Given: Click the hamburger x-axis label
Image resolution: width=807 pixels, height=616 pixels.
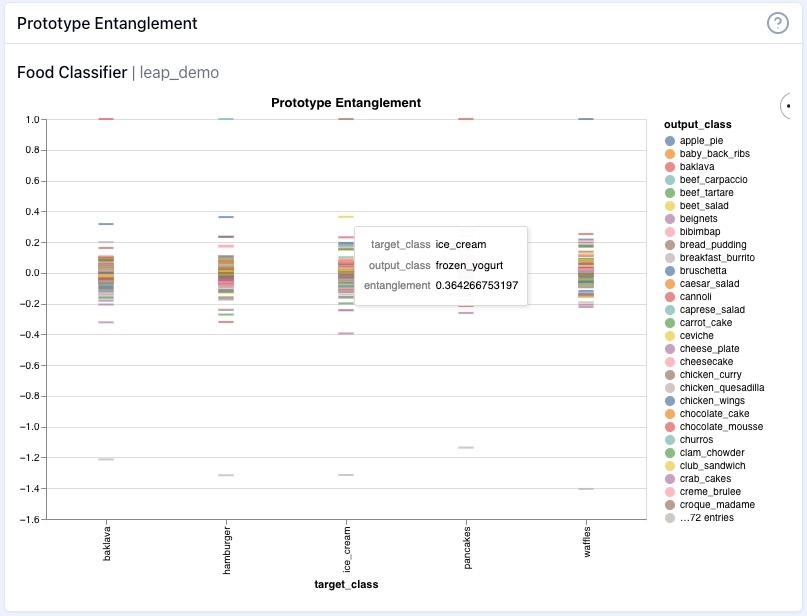Looking at the screenshot, I should [226, 546].
